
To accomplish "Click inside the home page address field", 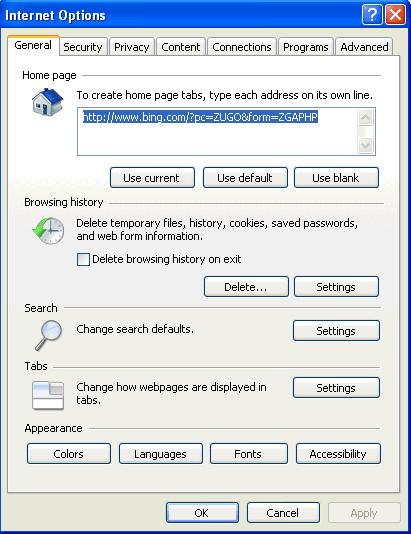I will [218, 132].
